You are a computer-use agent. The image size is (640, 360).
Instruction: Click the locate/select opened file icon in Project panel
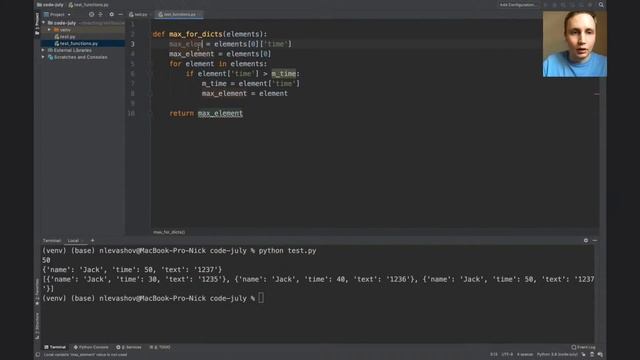[91, 14]
